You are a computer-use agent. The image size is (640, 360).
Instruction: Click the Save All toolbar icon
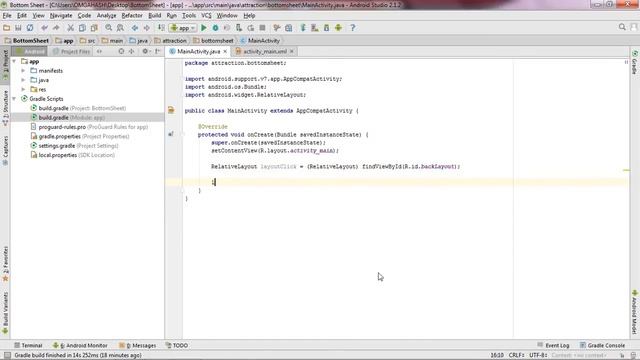click(x=18, y=28)
